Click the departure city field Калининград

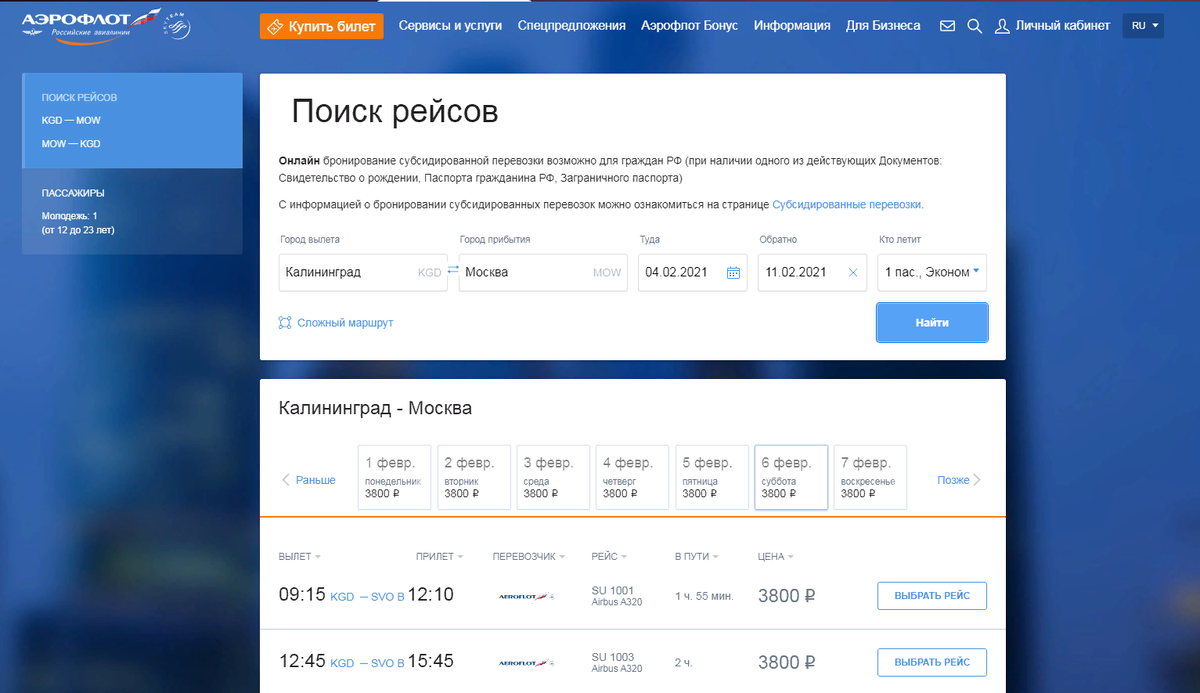364,272
